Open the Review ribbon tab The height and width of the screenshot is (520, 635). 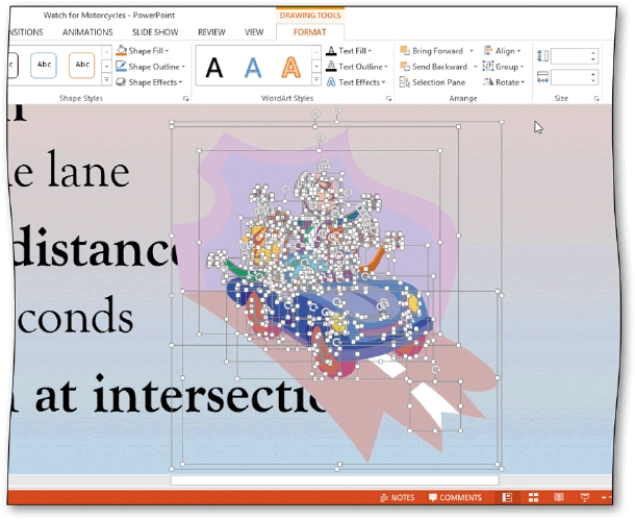[211, 32]
